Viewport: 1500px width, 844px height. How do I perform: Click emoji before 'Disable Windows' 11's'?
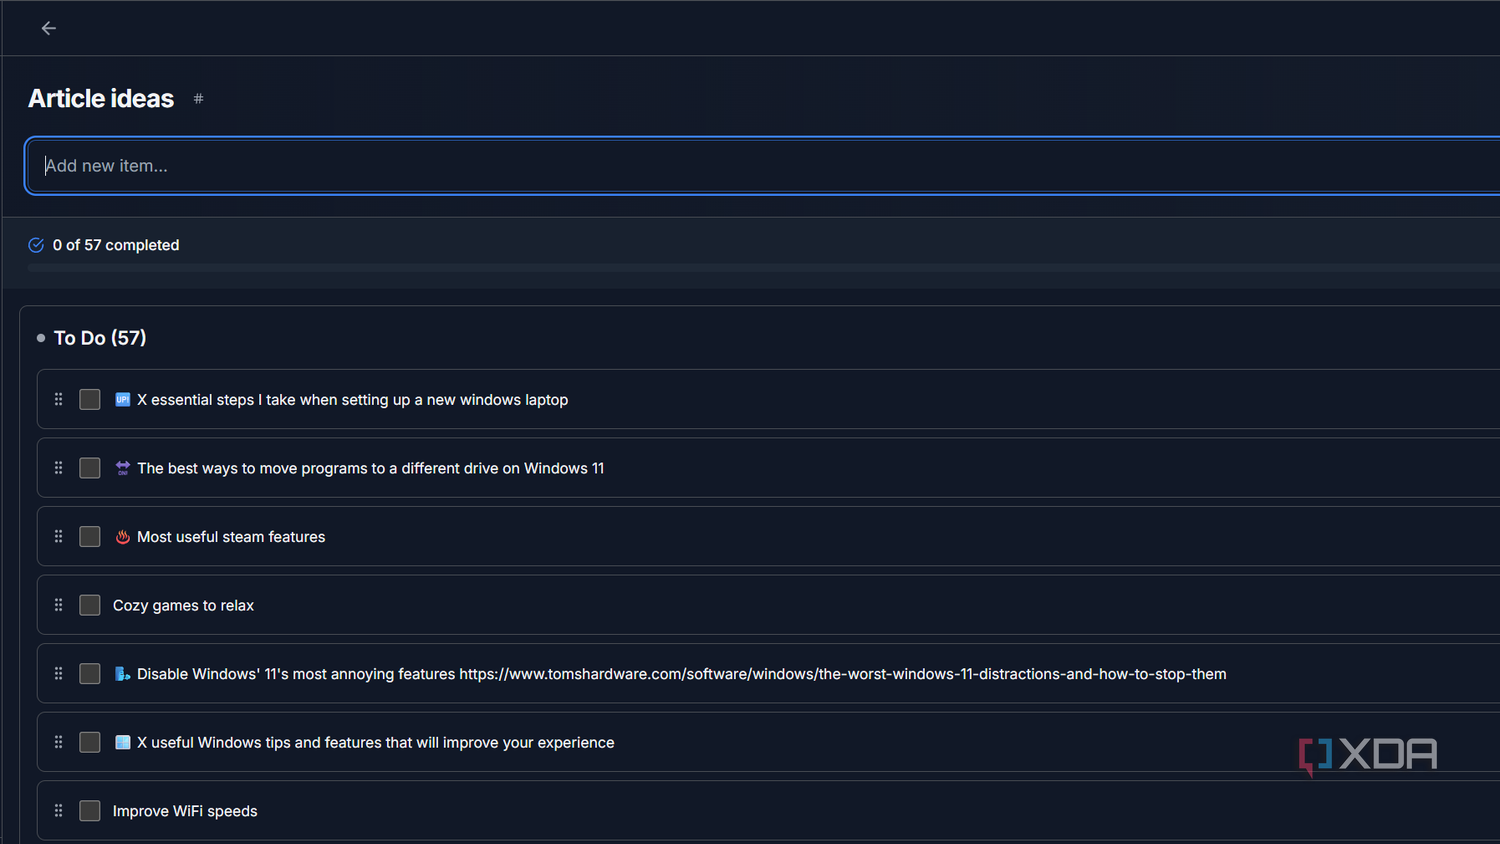[122, 674]
